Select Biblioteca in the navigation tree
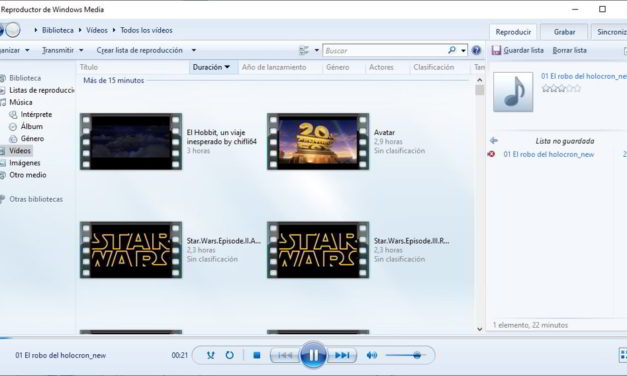Screen dimensions: 627x376 [x=24, y=78]
